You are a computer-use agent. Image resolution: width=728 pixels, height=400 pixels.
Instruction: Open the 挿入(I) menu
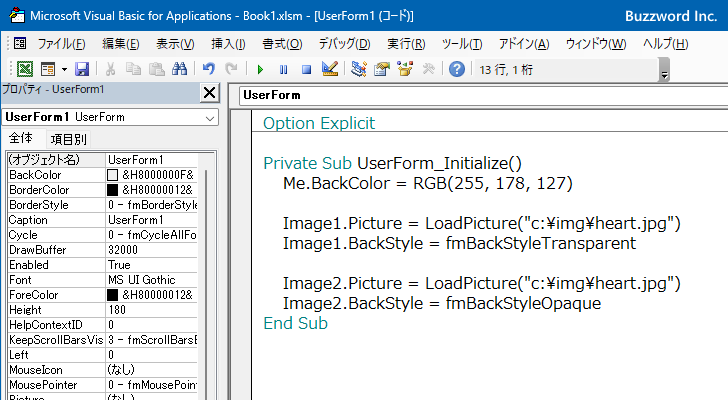coord(228,44)
